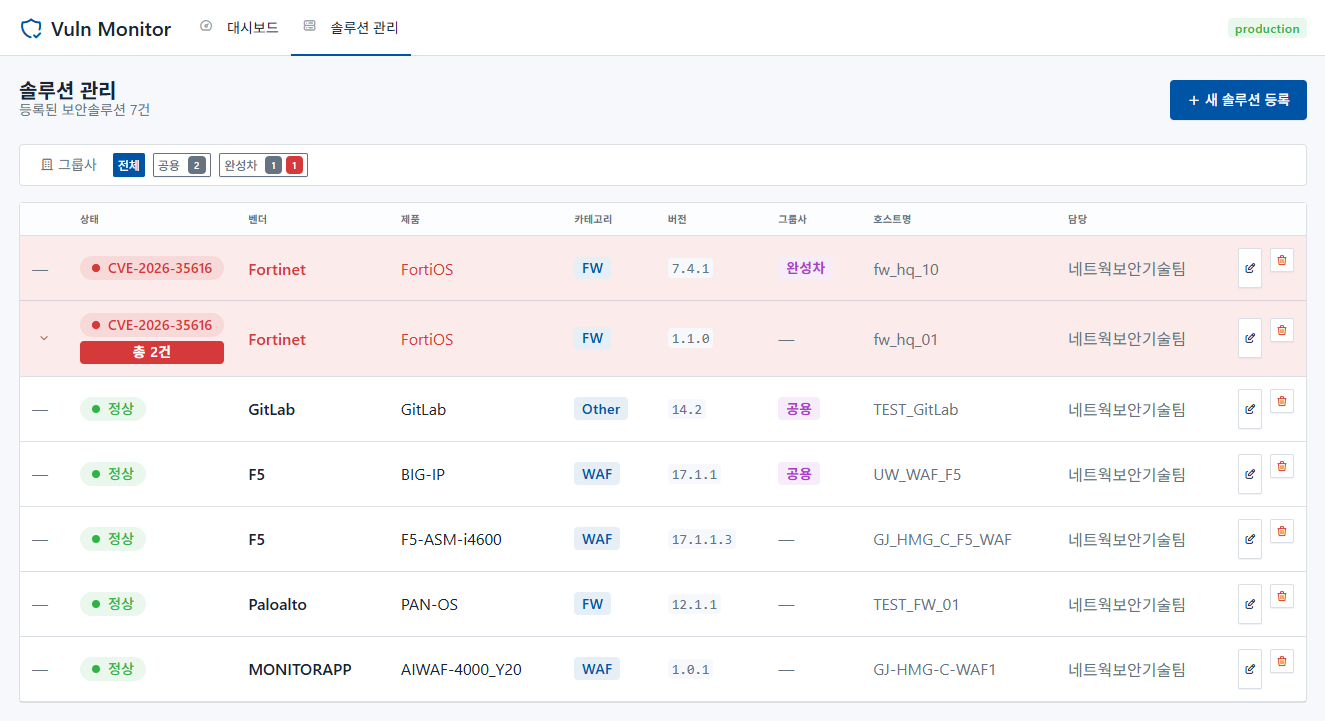Click product F5-ASM-i4600
Image resolution: width=1325 pixels, height=721 pixels.
tap(451, 539)
